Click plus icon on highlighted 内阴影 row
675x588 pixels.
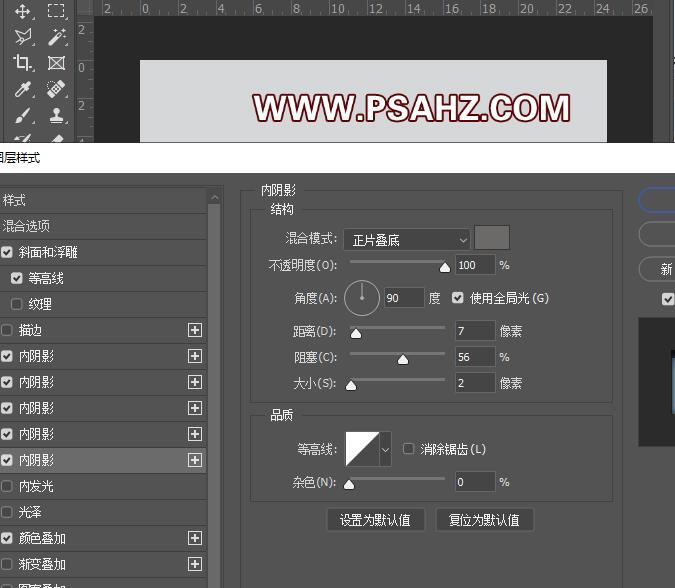pos(195,460)
